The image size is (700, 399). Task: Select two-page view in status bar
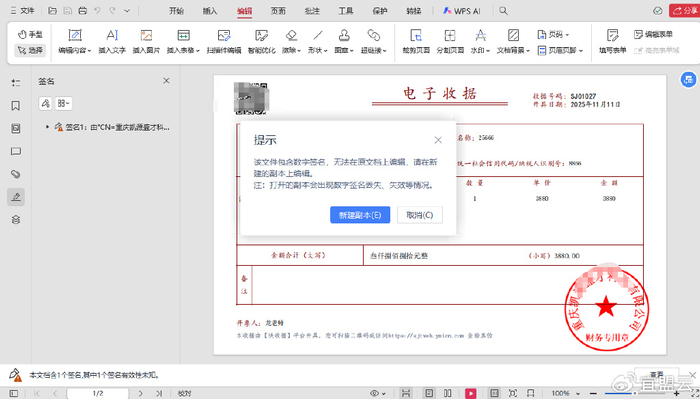447,393
